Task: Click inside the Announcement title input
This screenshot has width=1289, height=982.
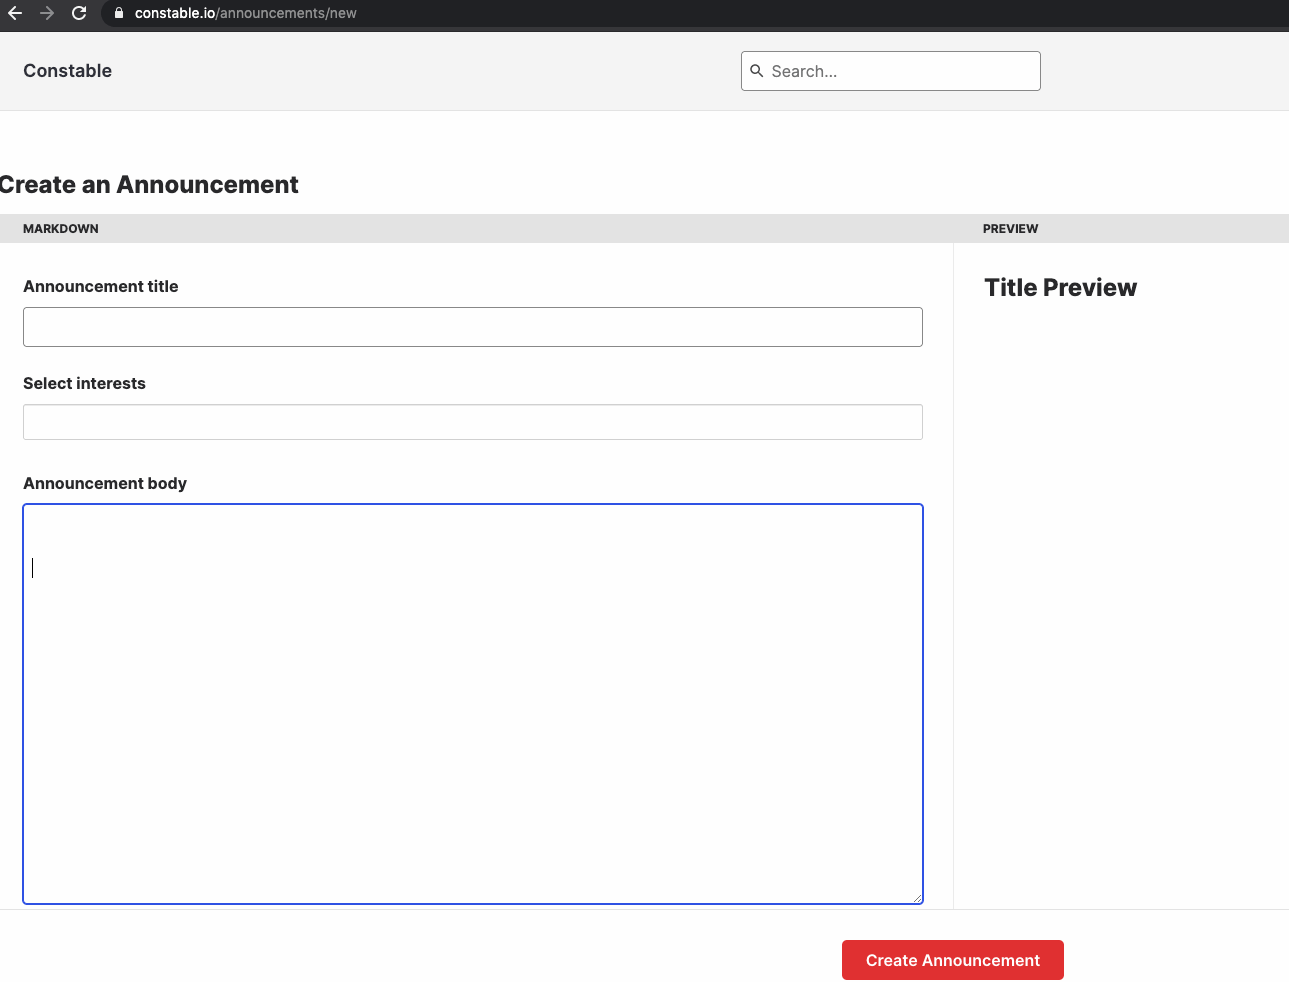Action: tap(472, 326)
